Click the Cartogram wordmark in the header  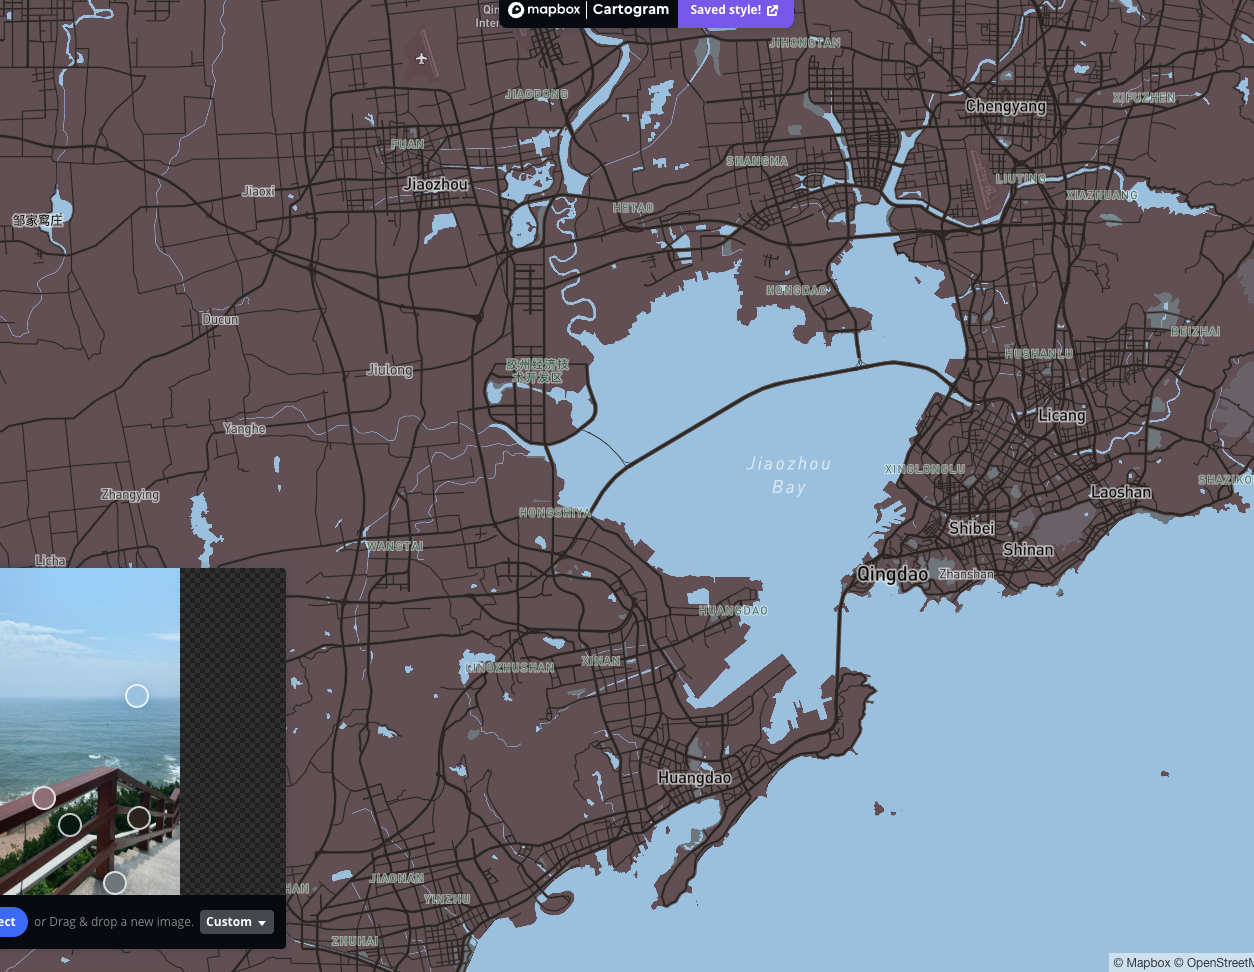(x=630, y=9)
